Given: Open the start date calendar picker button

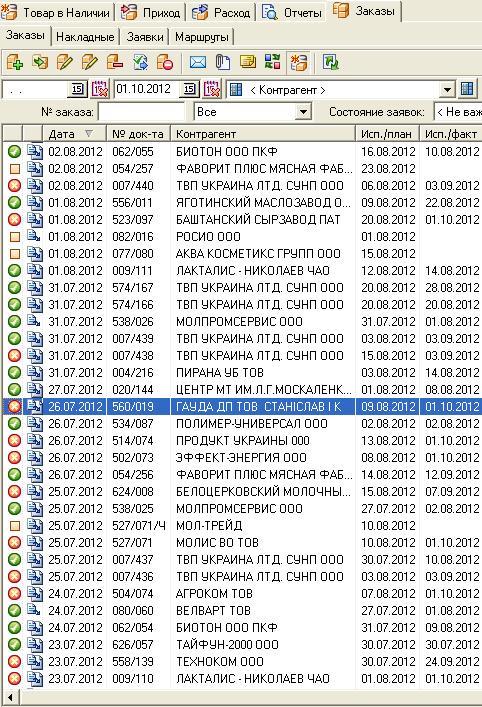Looking at the screenshot, I should coord(78,89).
